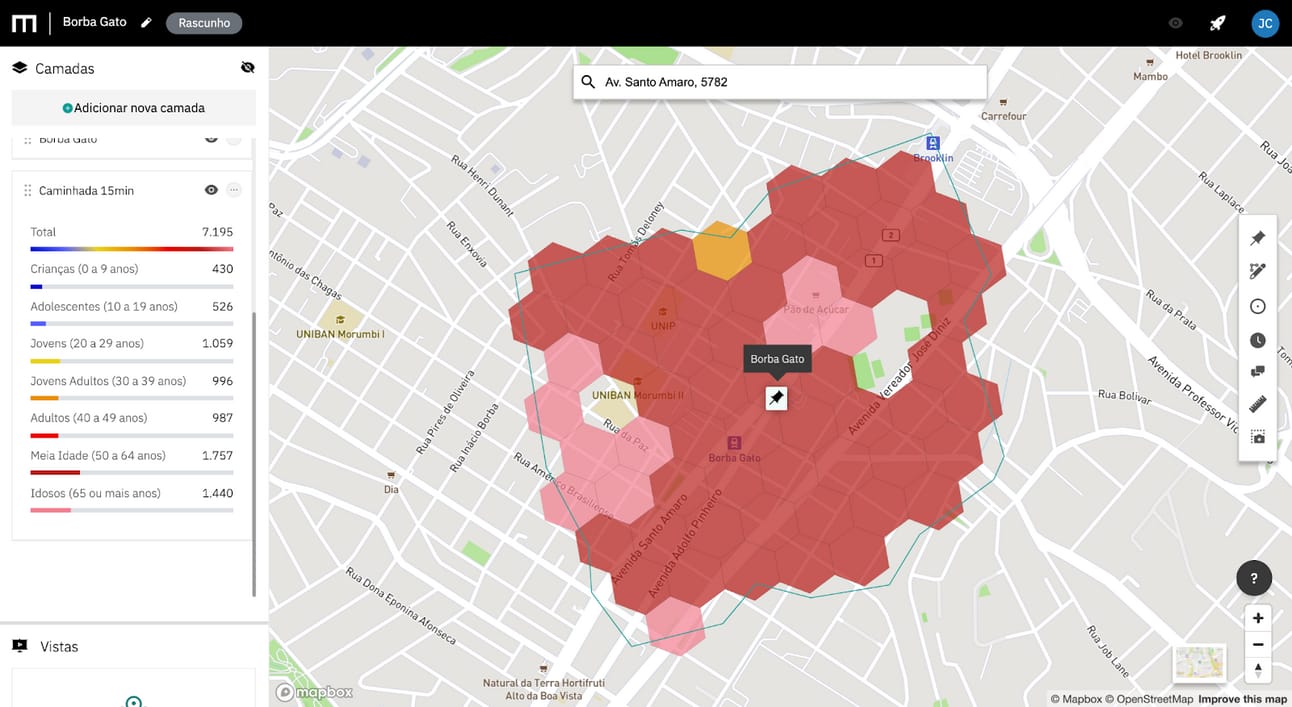Image resolution: width=1292 pixels, height=707 pixels.
Task: Click the Camadas layers stack icon
Action: pos(19,68)
